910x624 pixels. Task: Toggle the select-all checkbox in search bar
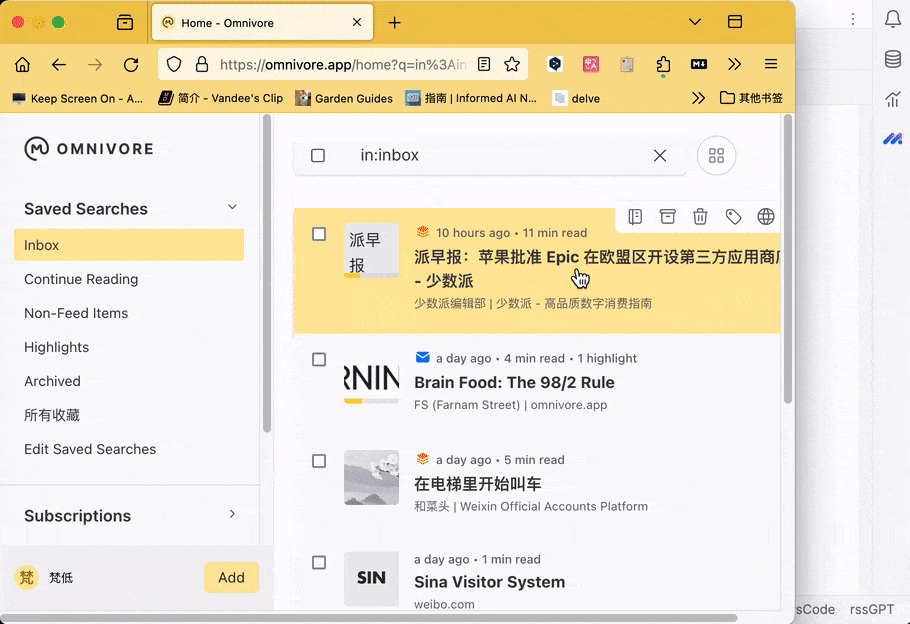[x=318, y=156]
